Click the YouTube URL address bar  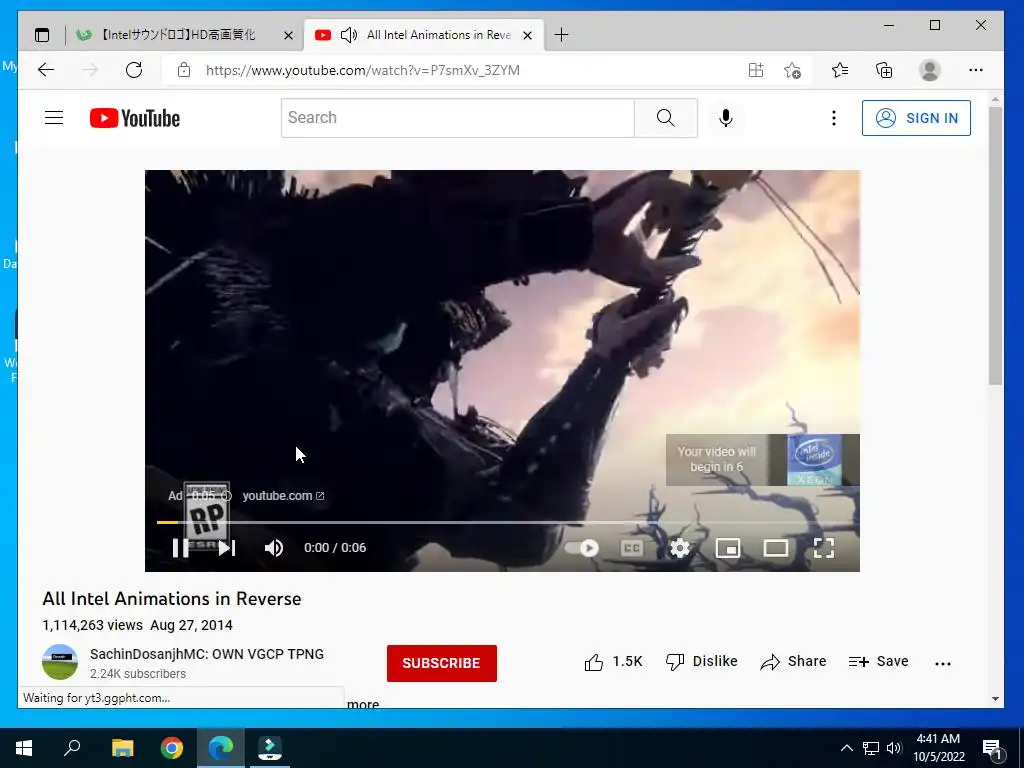pos(363,71)
